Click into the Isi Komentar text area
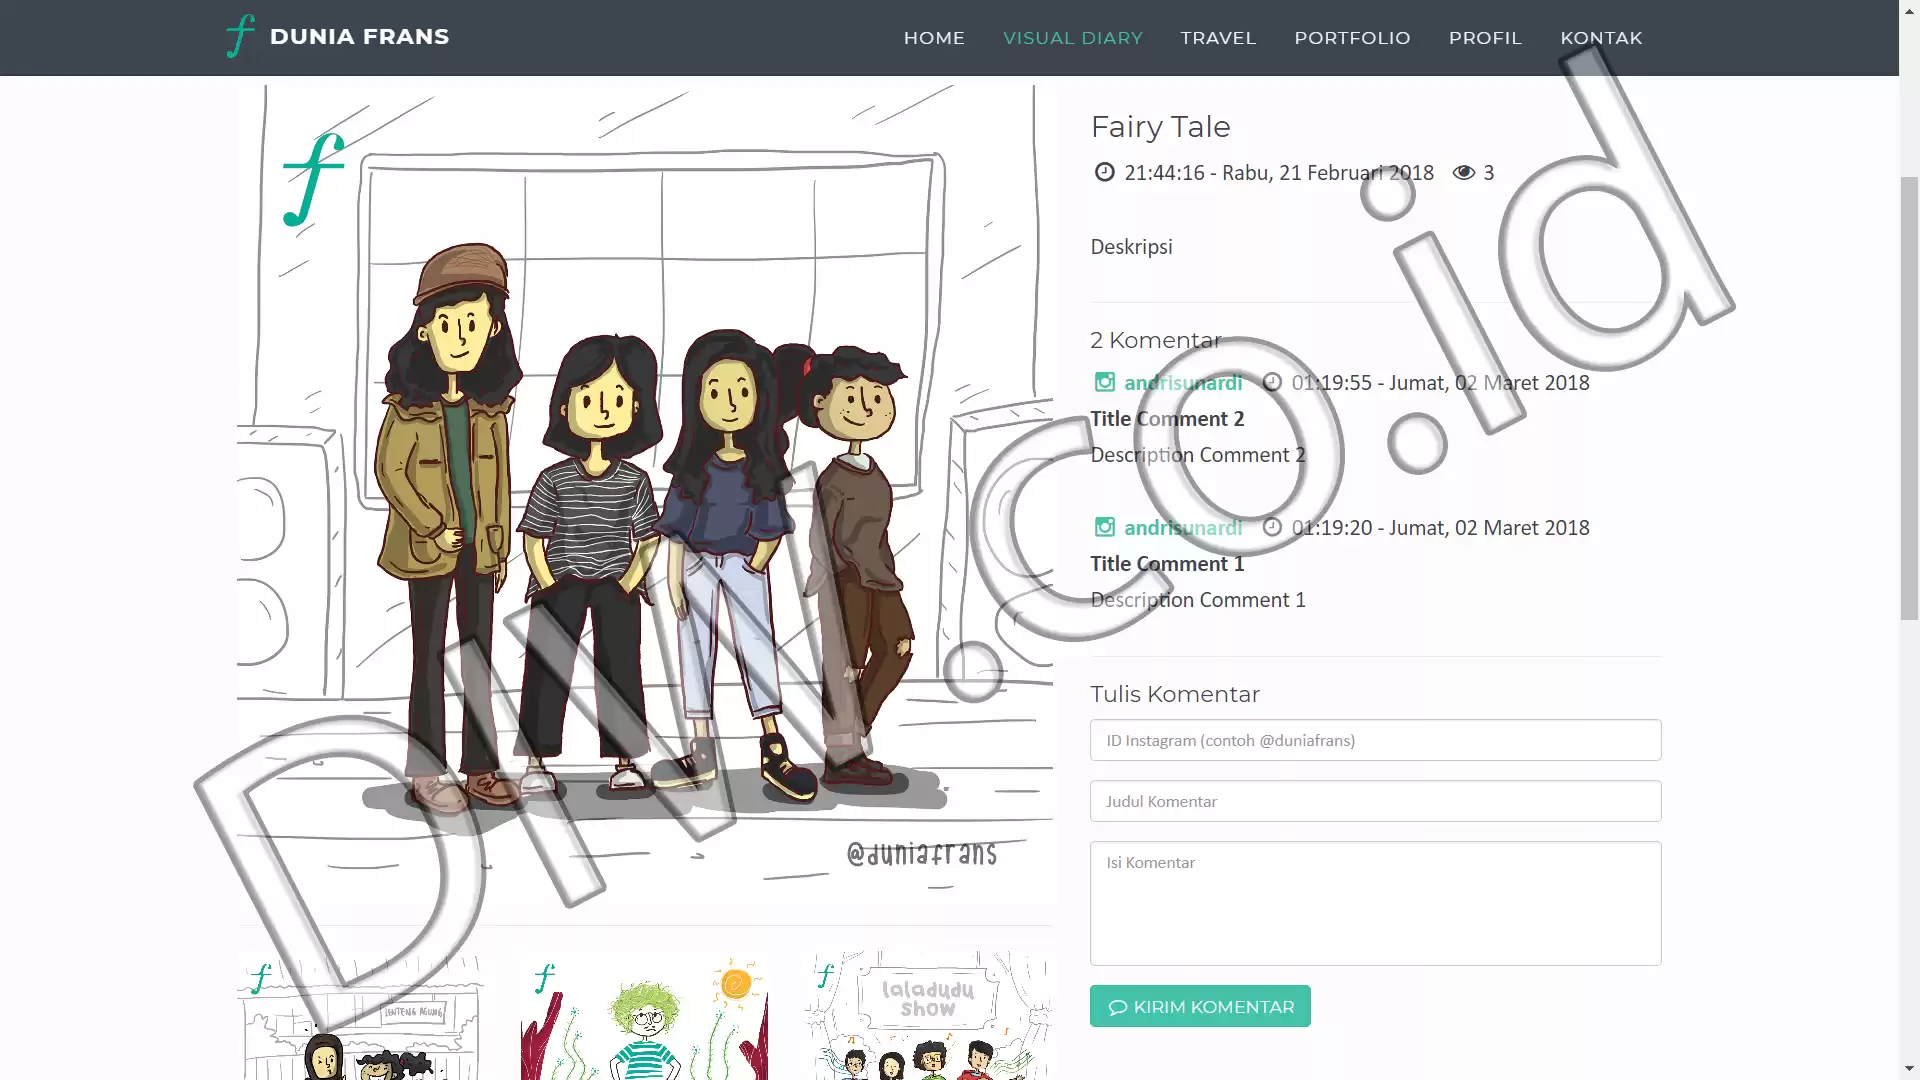1920x1080 pixels. coord(1375,903)
